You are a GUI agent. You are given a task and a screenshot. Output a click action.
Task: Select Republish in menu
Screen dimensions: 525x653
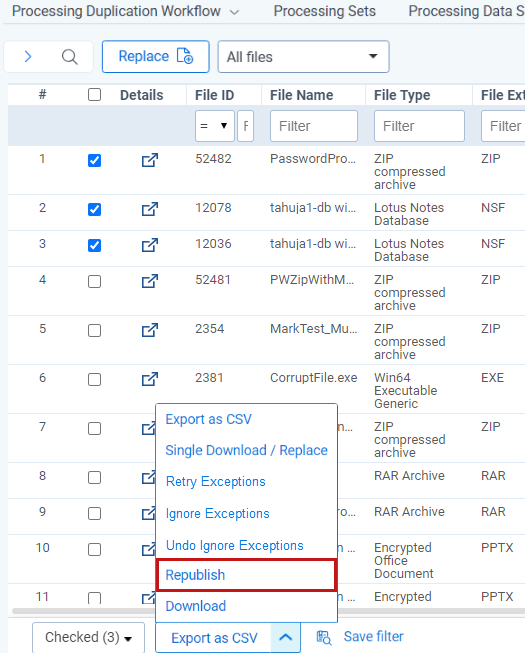point(246,575)
